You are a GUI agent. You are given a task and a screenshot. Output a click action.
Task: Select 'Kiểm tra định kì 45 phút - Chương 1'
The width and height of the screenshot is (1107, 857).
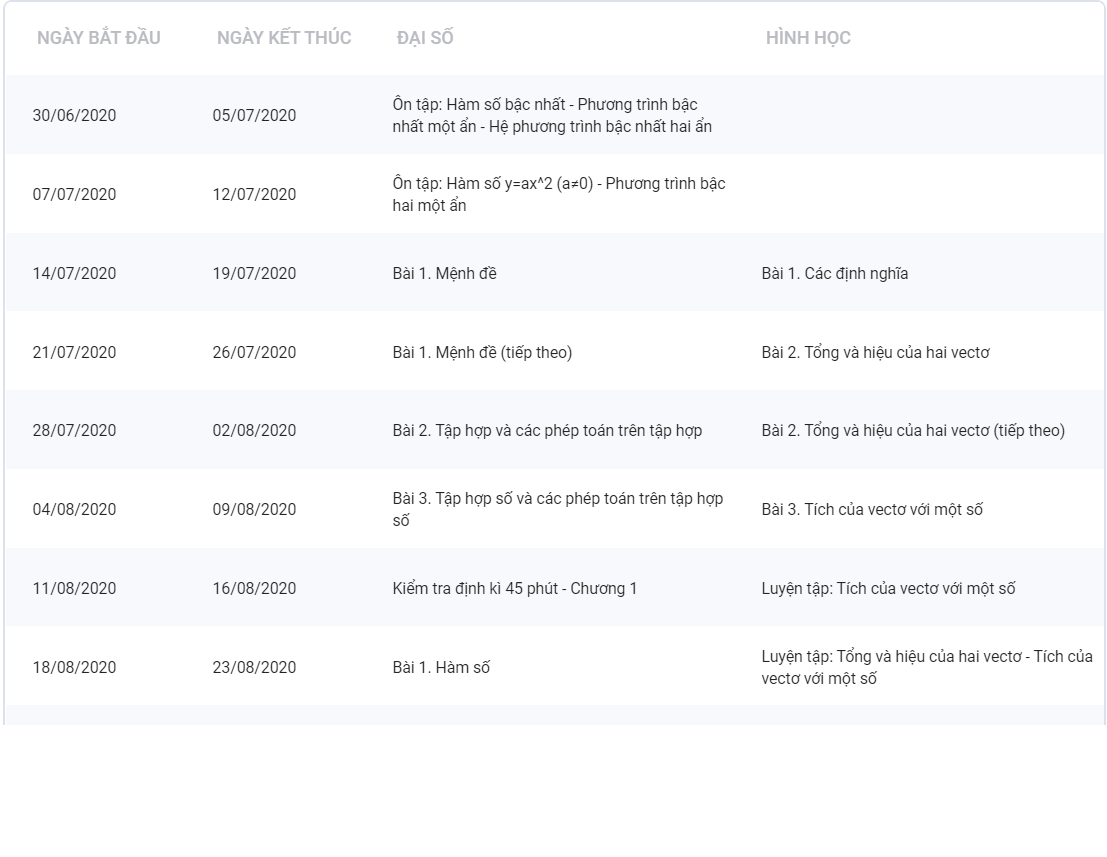[x=514, y=589]
